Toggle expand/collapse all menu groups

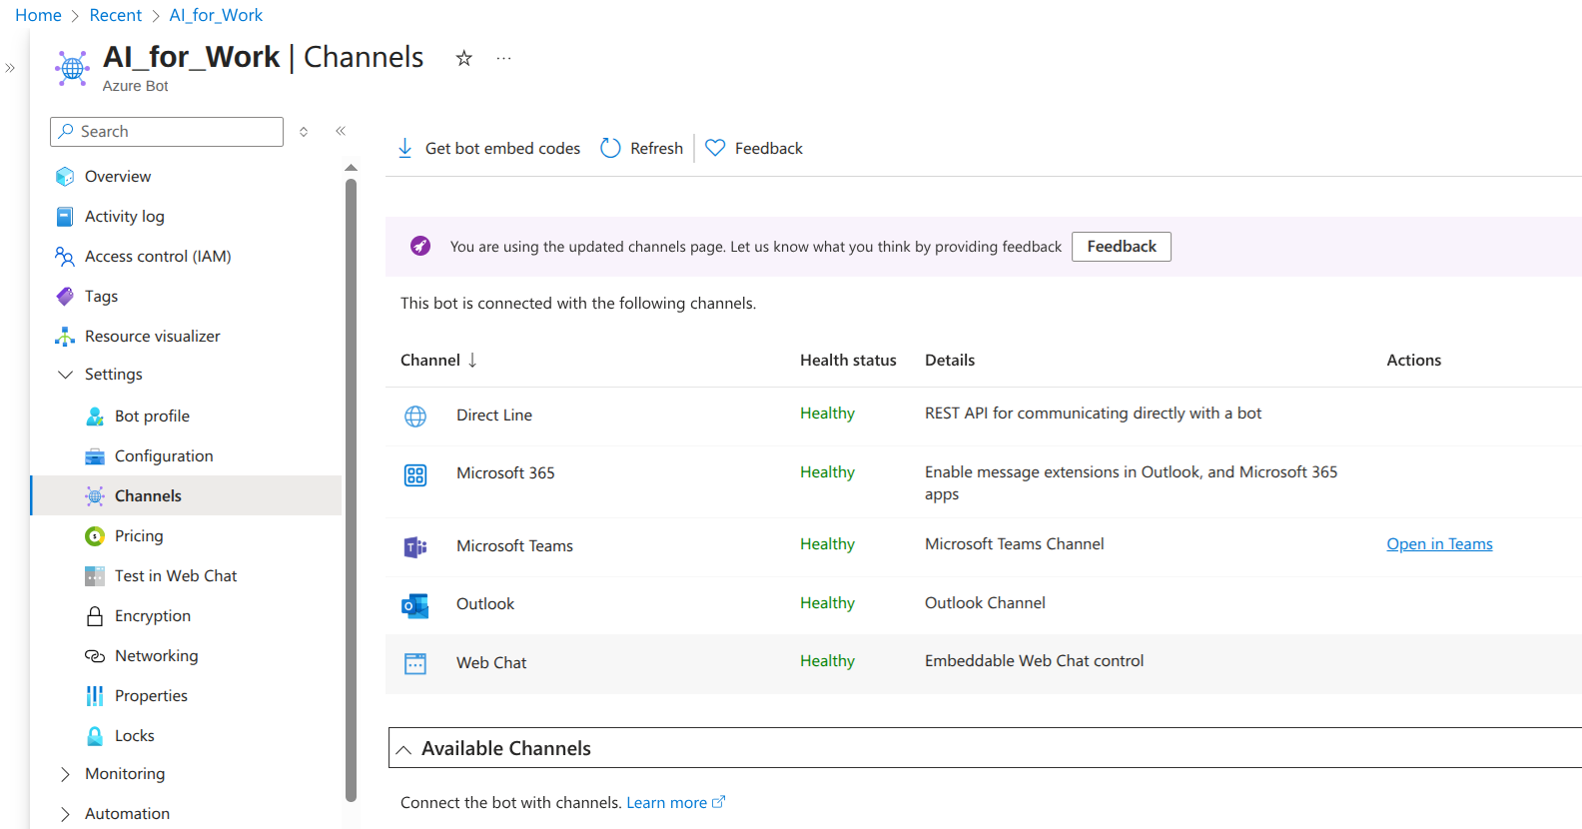click(304, 131)
